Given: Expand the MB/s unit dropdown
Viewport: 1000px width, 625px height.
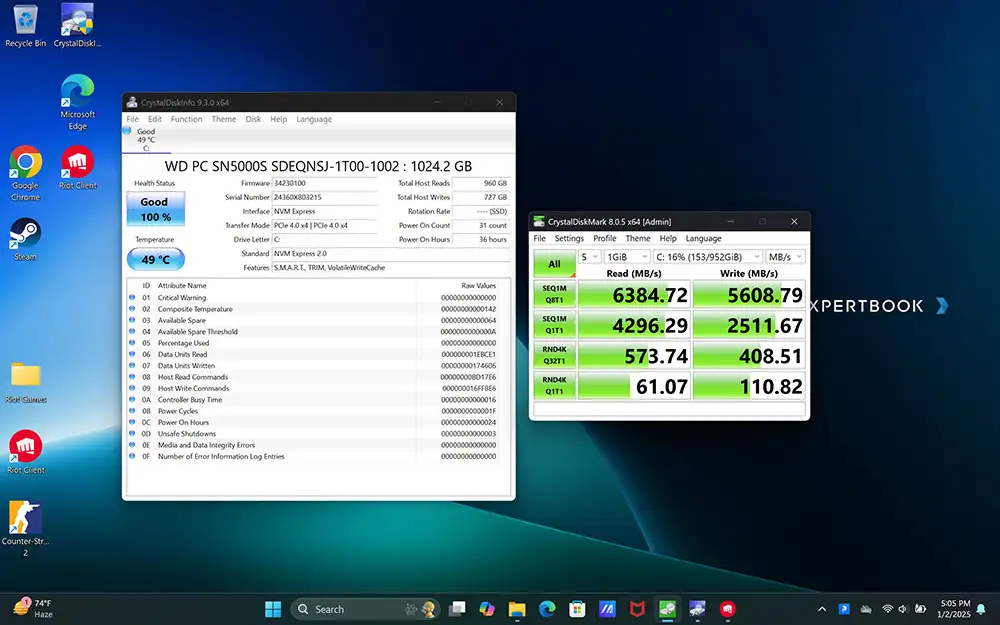Looking at the screenshot, I should (x=786, y=257).
